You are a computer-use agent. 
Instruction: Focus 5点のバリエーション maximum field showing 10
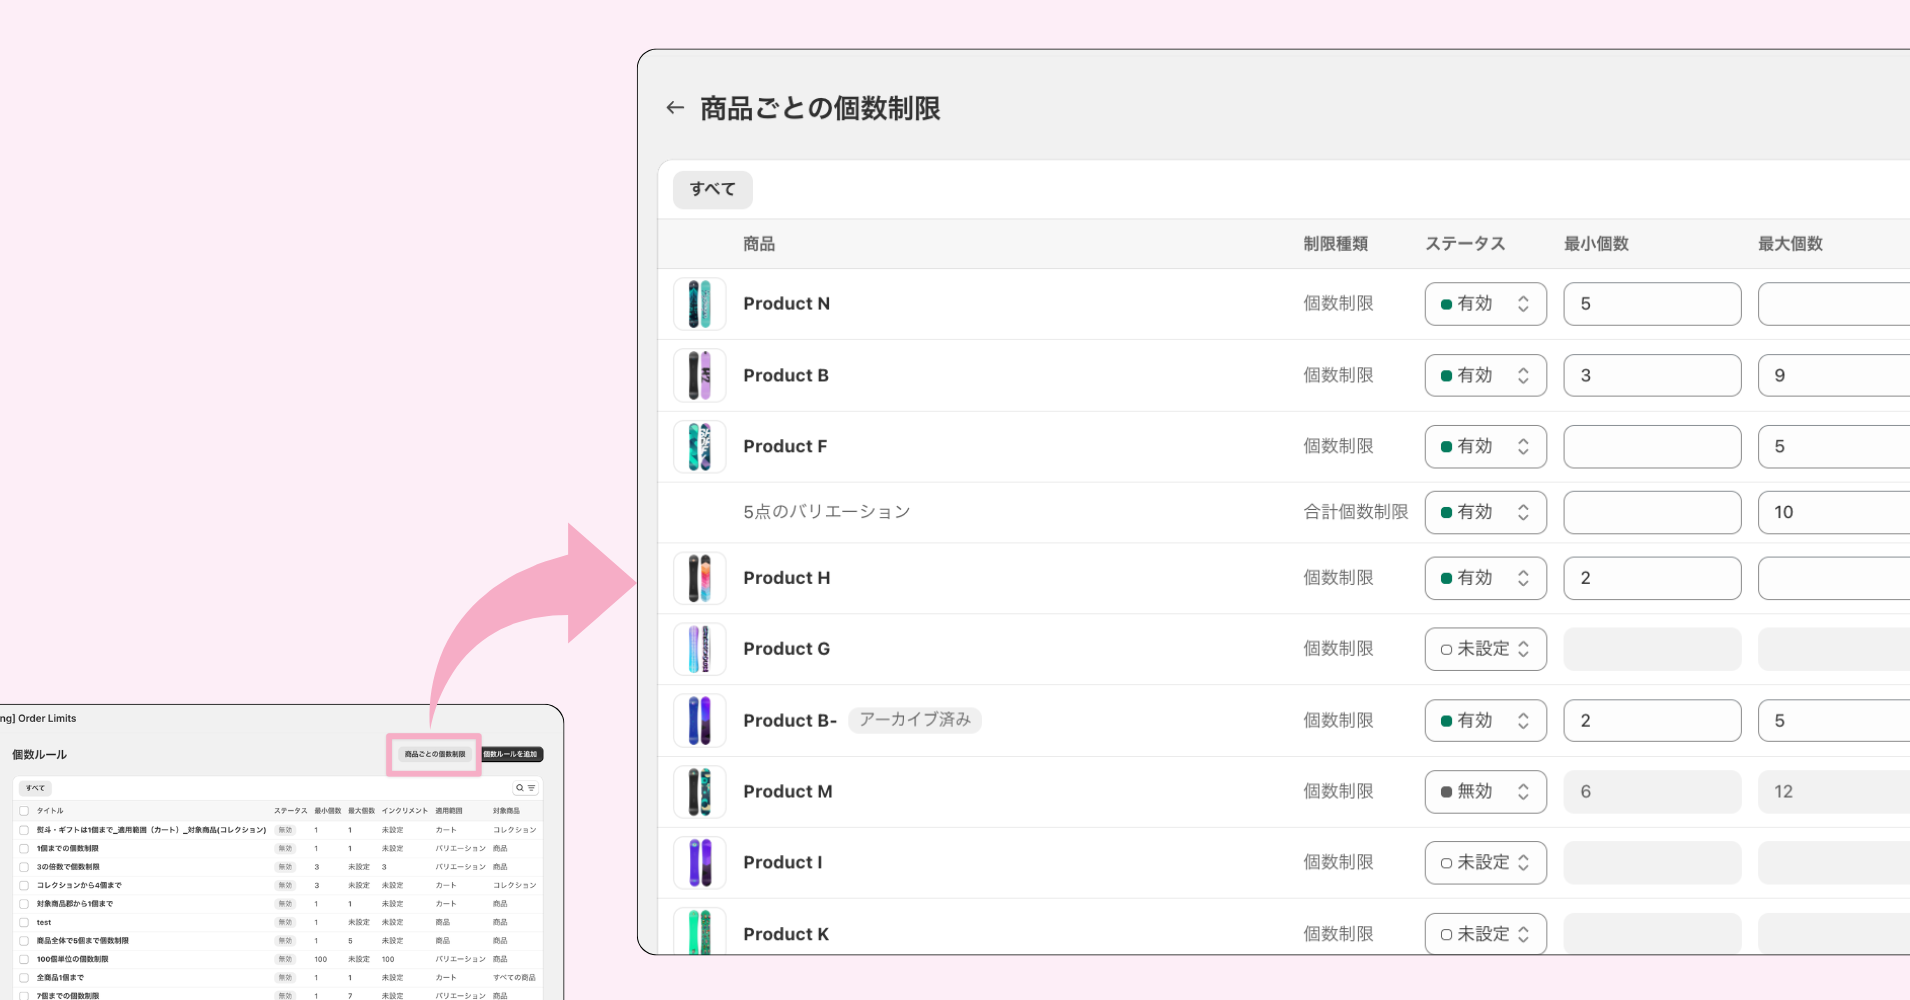click(x=1834, y=512)
